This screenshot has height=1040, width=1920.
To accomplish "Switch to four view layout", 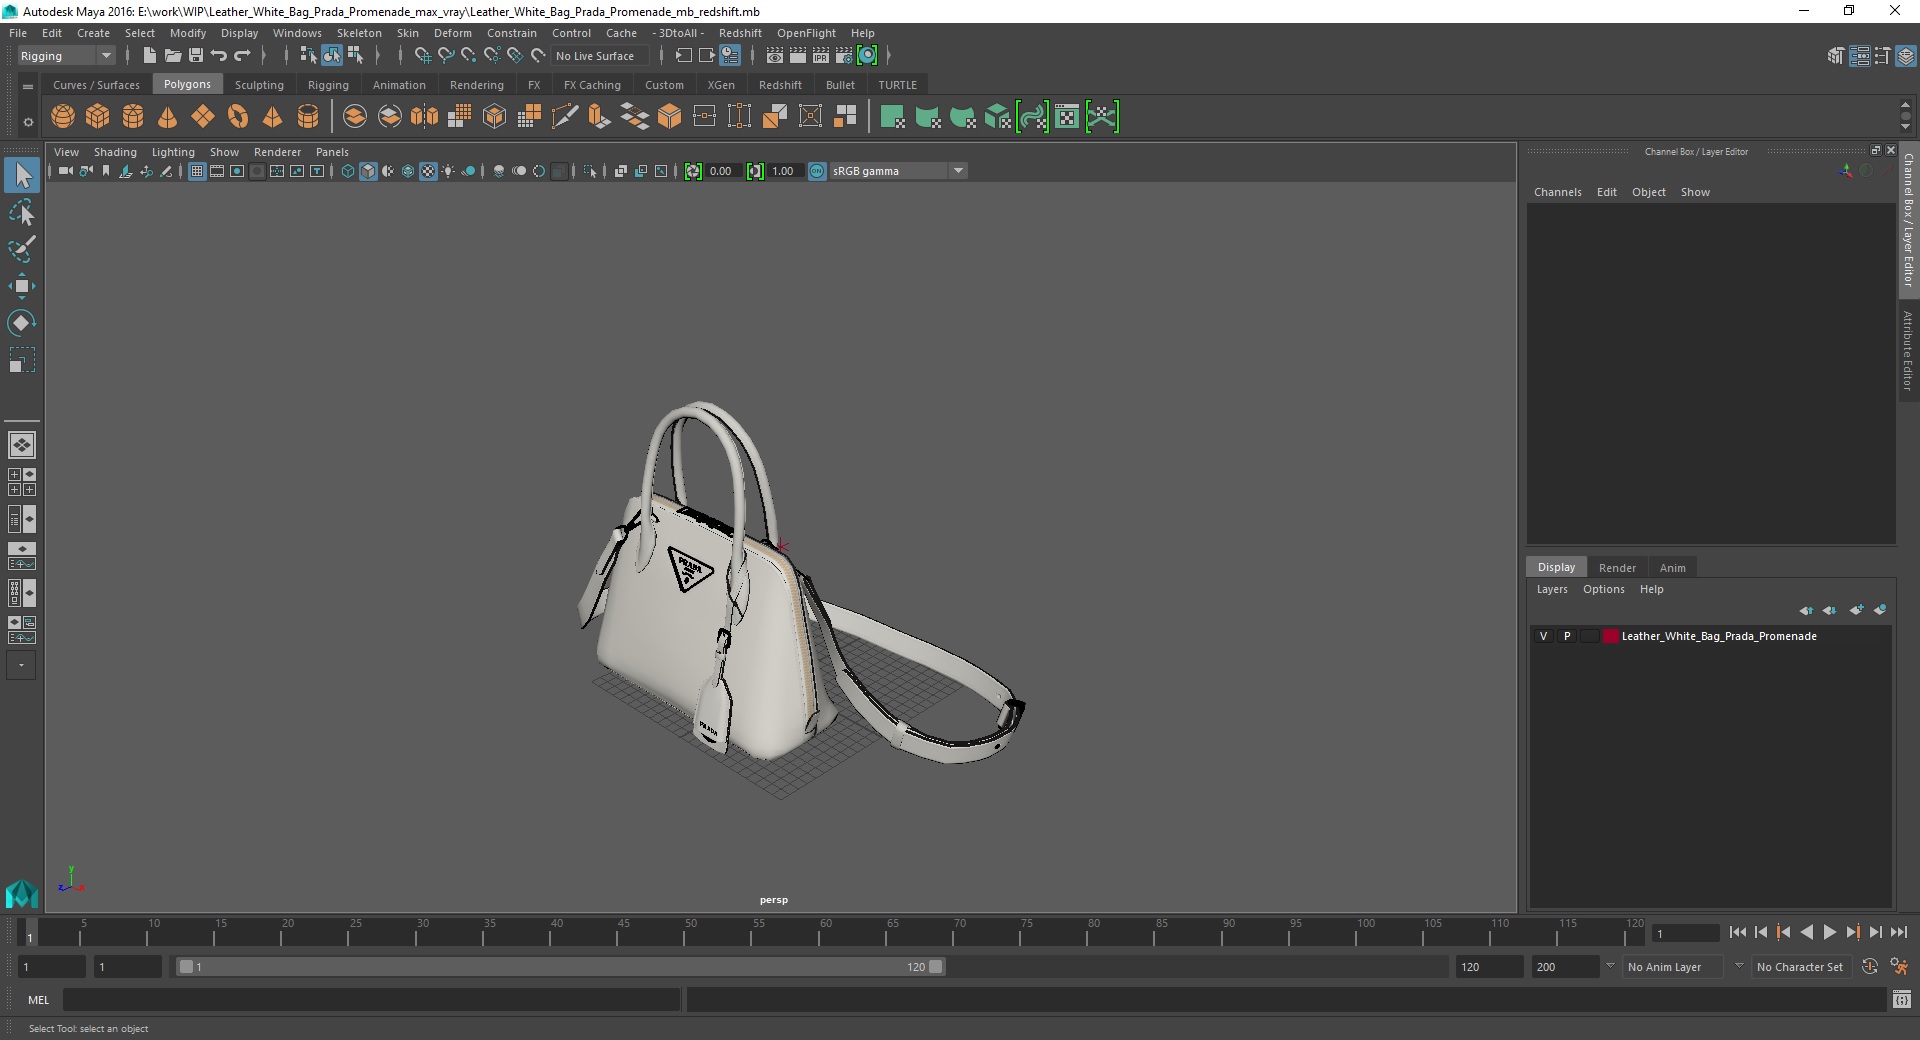I will click(x=22, y=482).
